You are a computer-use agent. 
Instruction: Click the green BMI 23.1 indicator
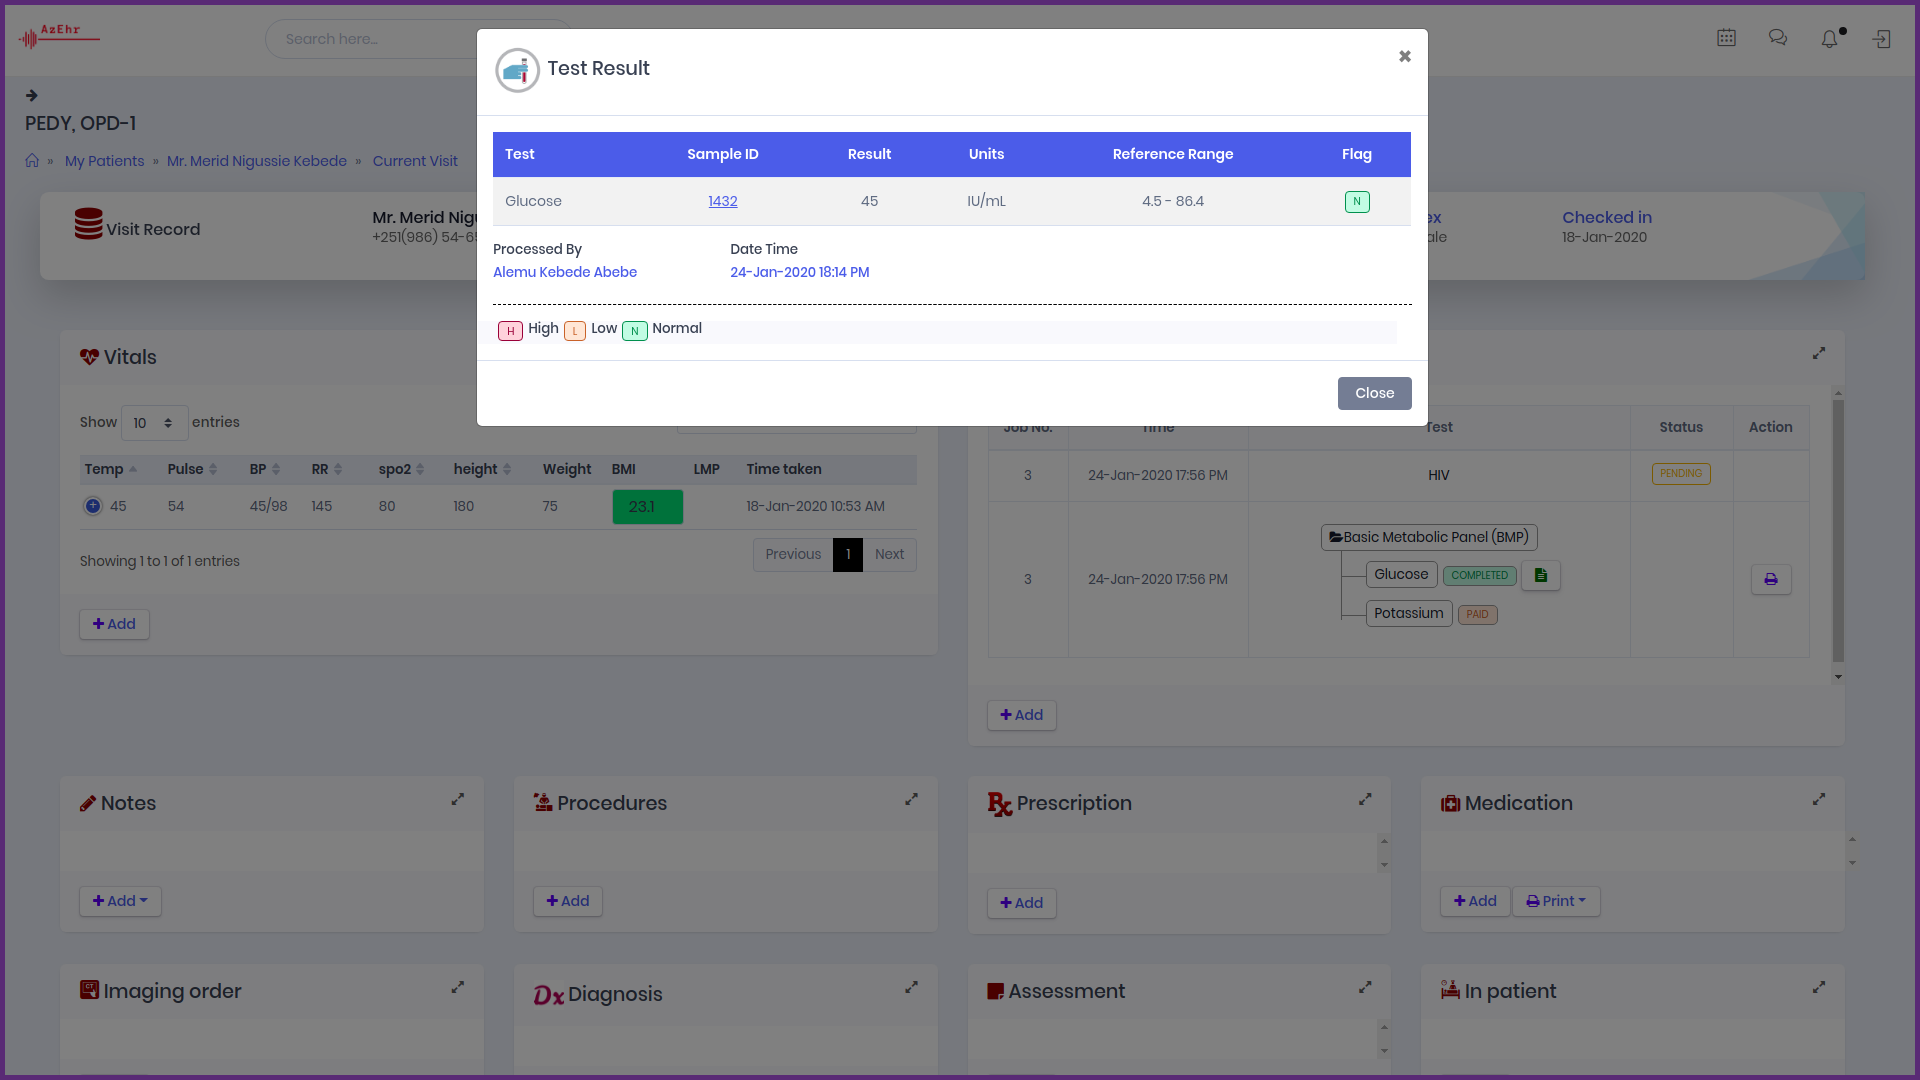[647, 507]
